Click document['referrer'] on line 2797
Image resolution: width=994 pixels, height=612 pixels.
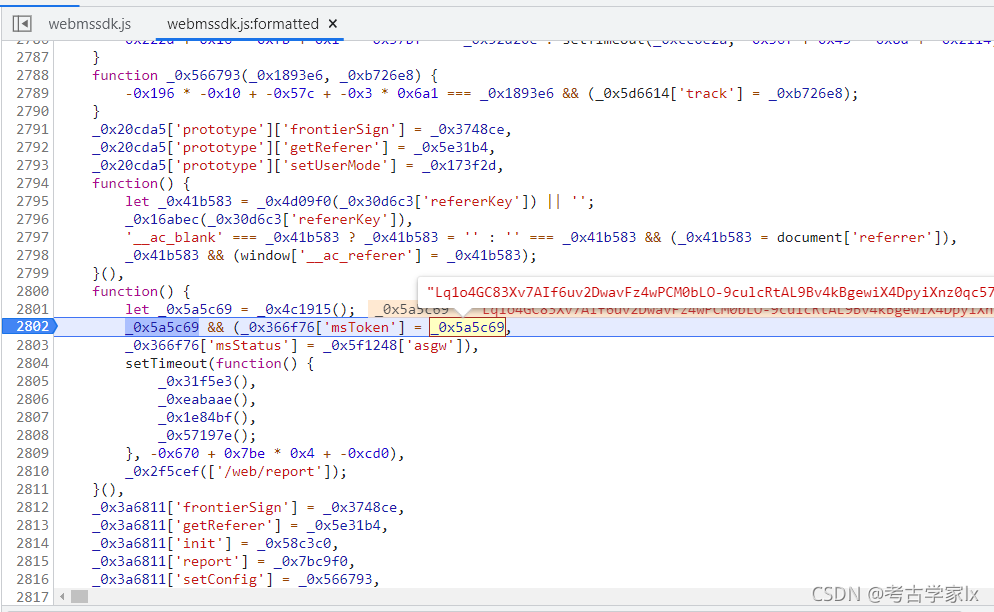pyautogui.click(x=859, y=238)
